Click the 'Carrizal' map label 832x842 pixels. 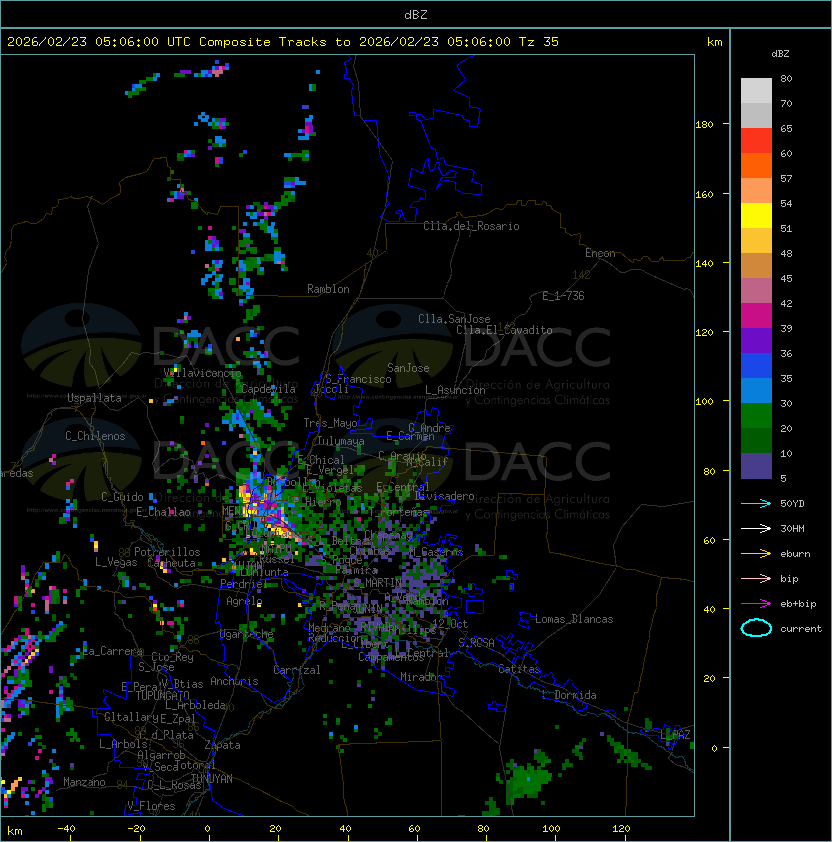(297, 670)
